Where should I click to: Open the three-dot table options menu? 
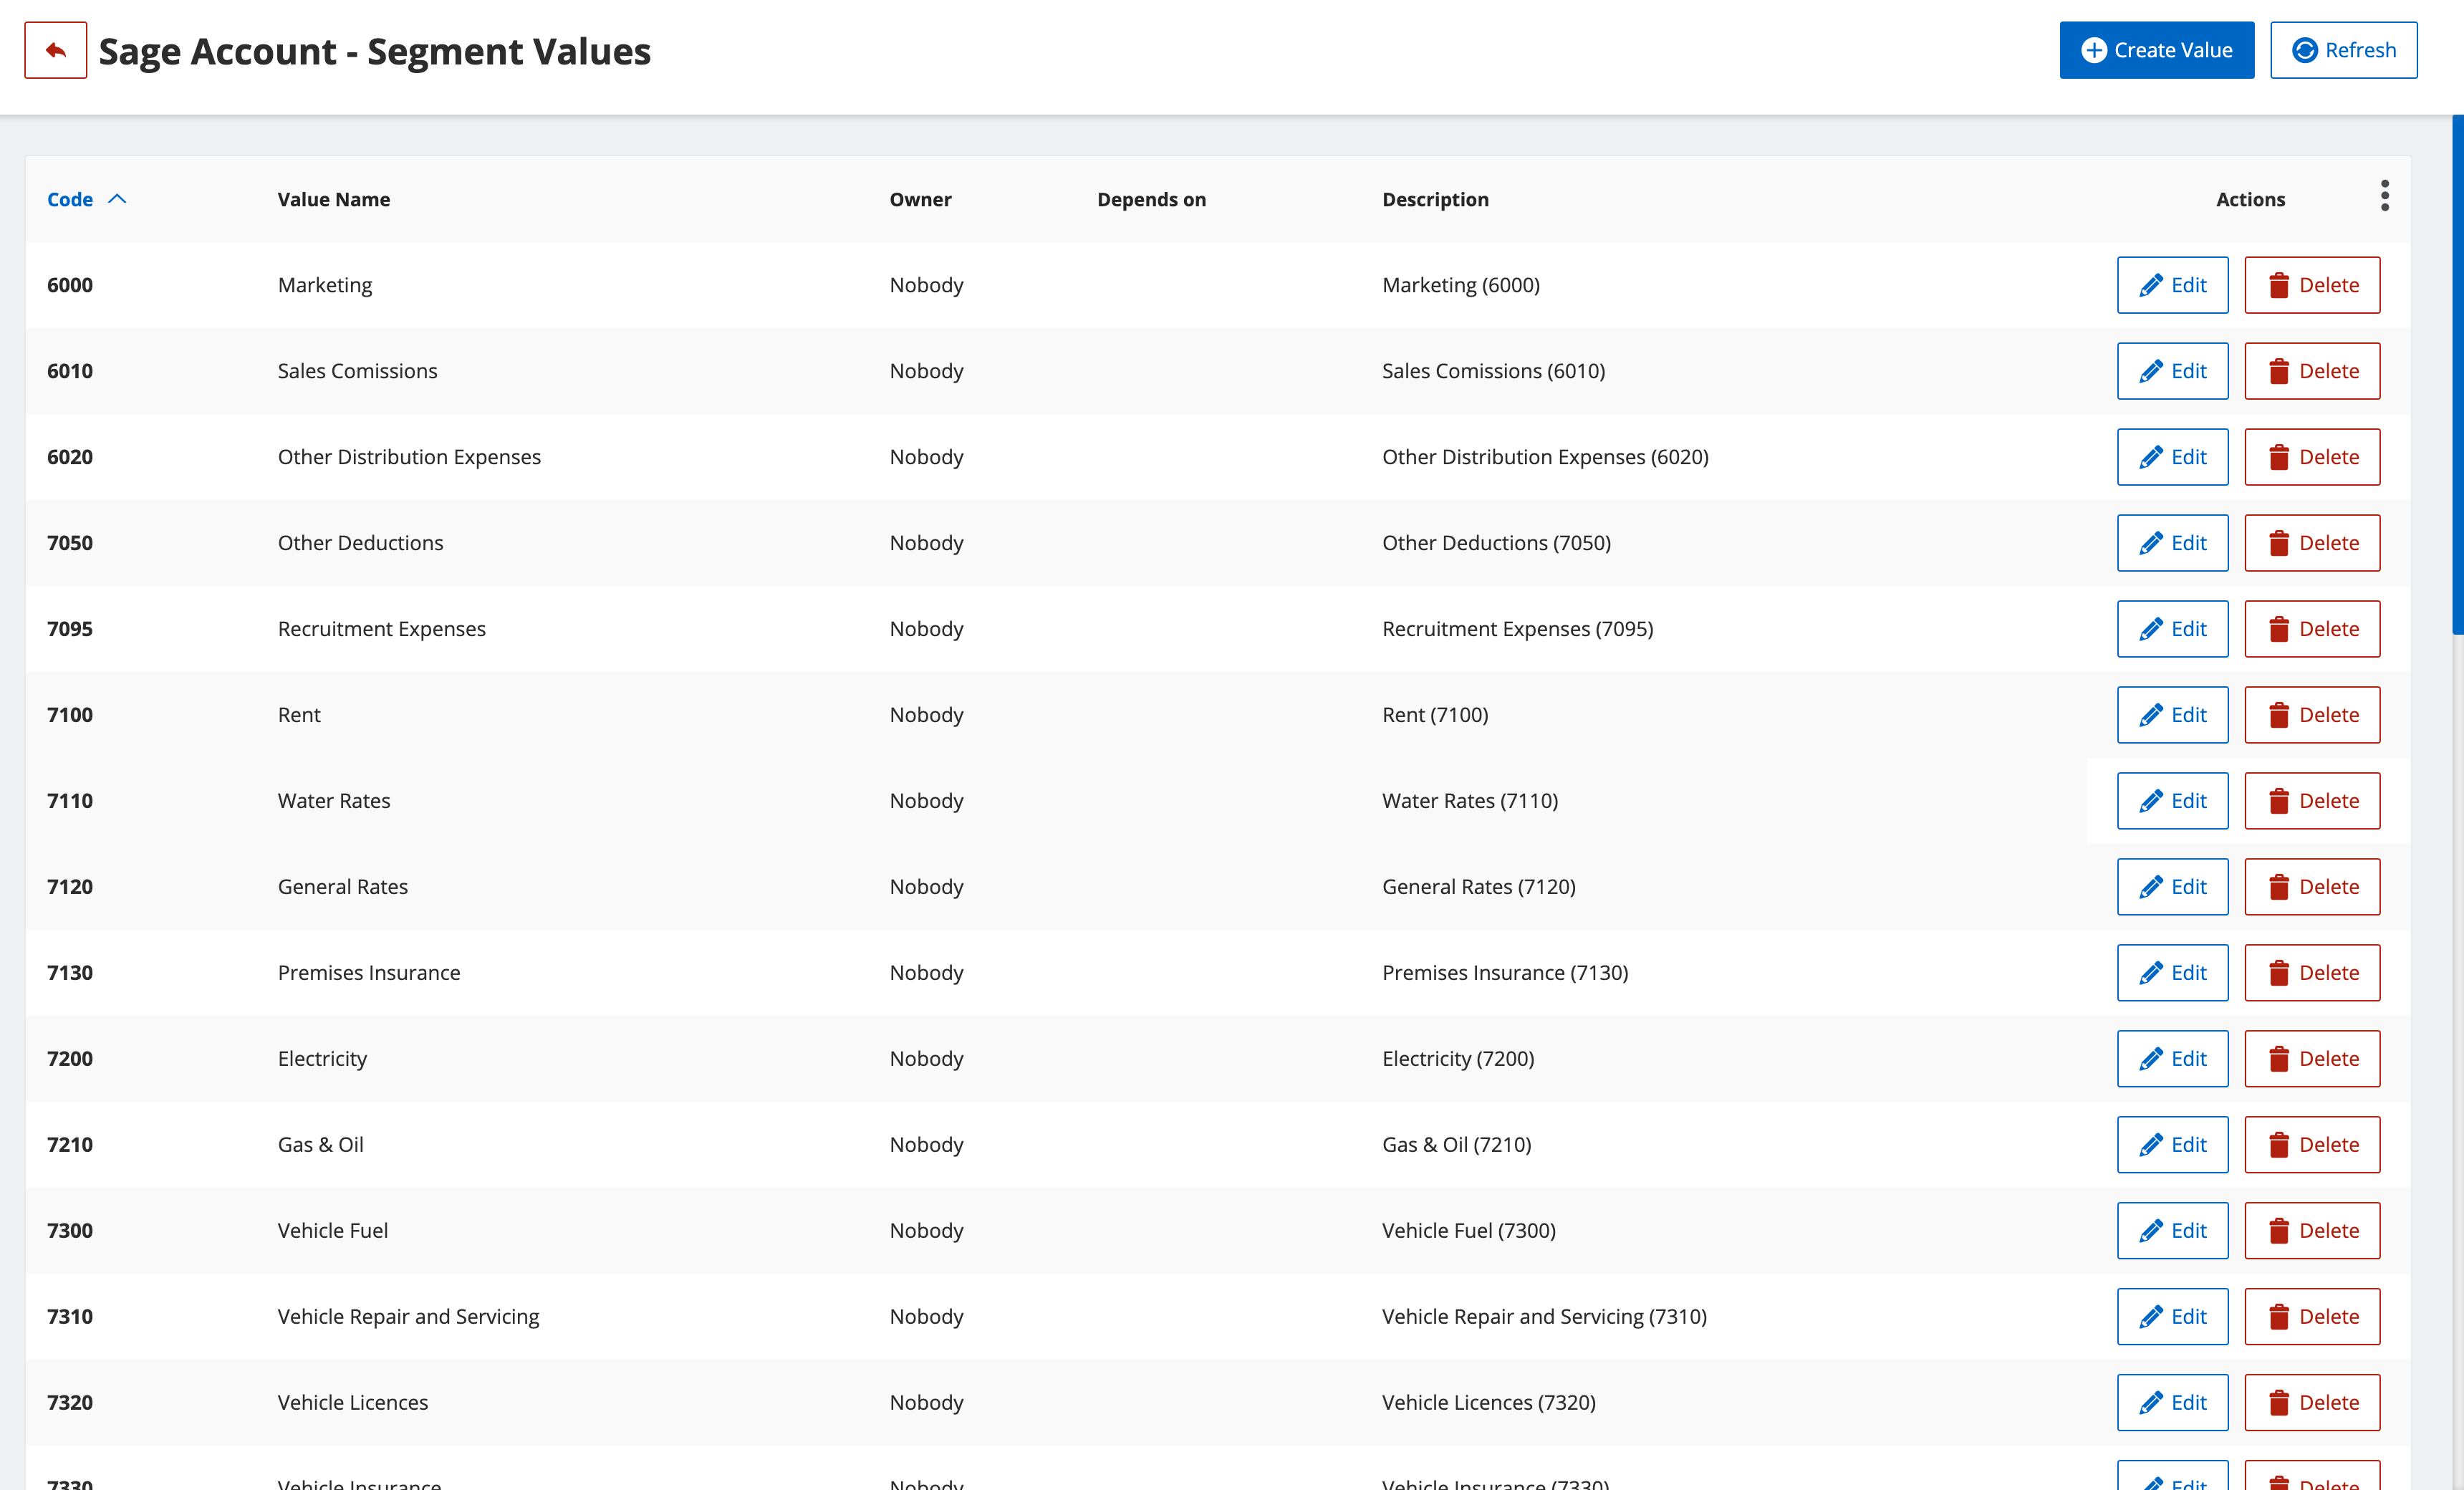tap(2384, 196)
